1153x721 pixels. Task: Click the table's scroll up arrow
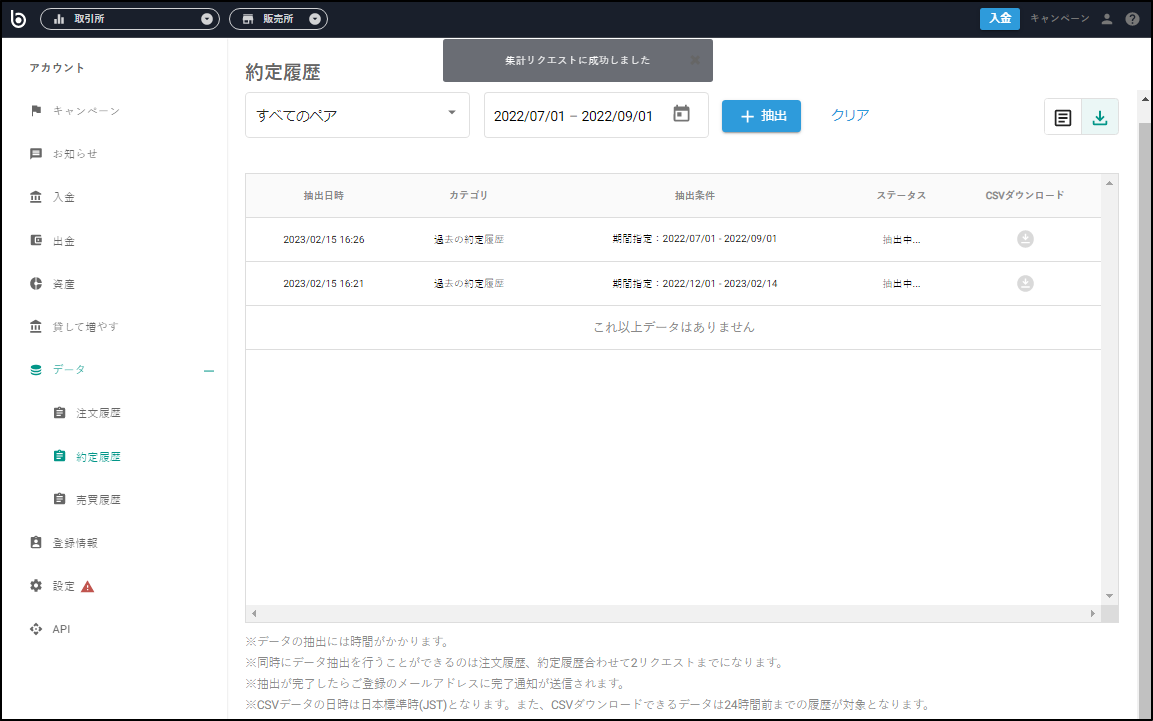coord(1110,183)
